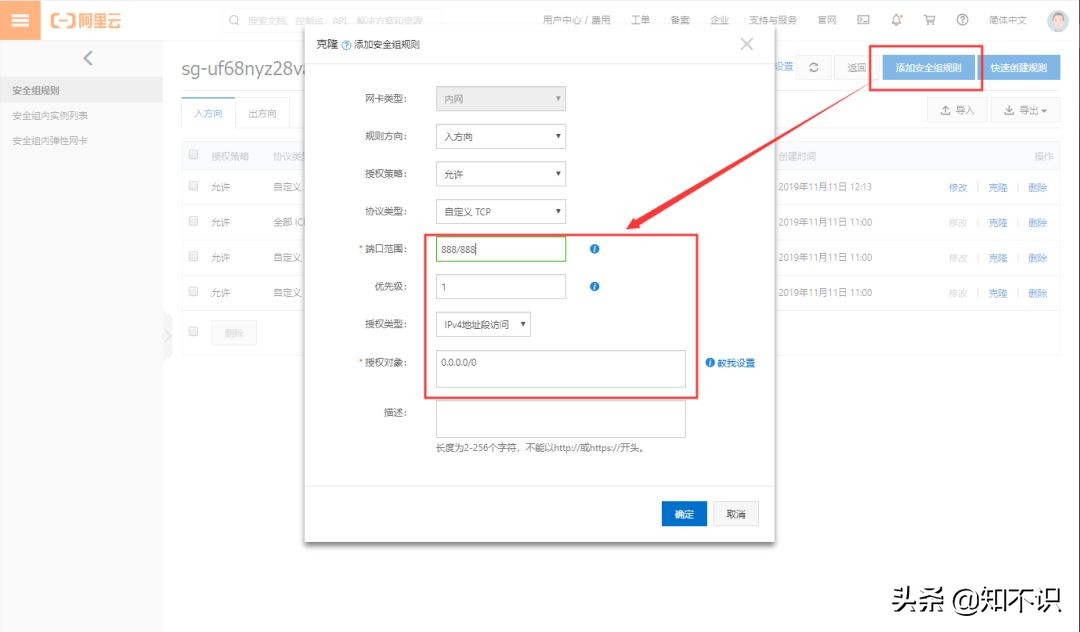Viewport: 1080px width, 632px height.
Task: Click info icon next to priority field
Action: 594,286
